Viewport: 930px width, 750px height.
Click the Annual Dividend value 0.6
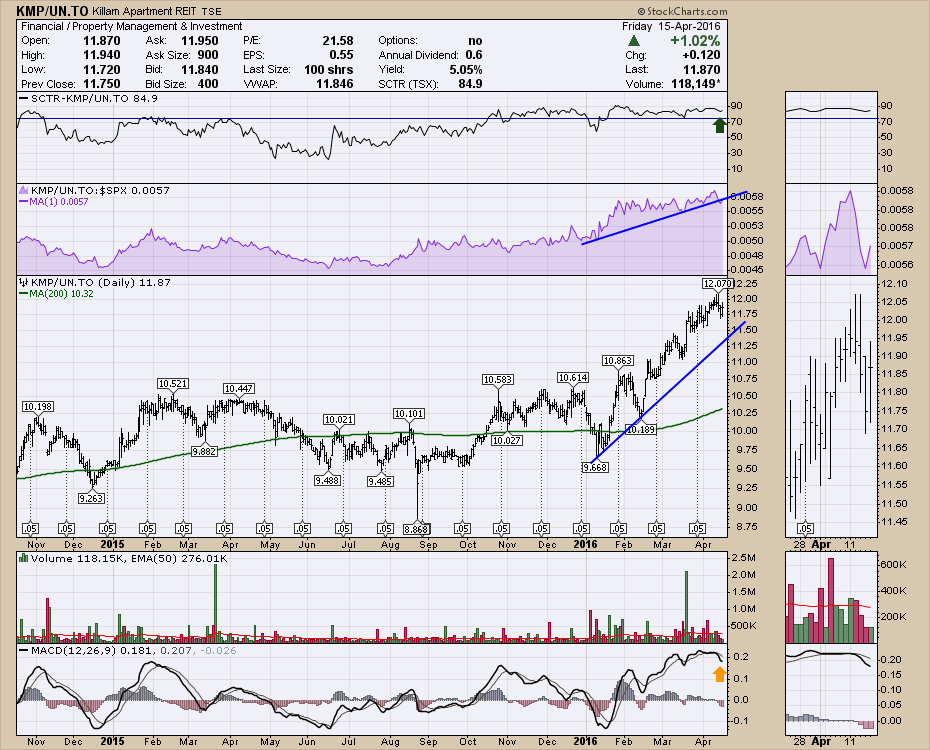[x=474, y=55]
